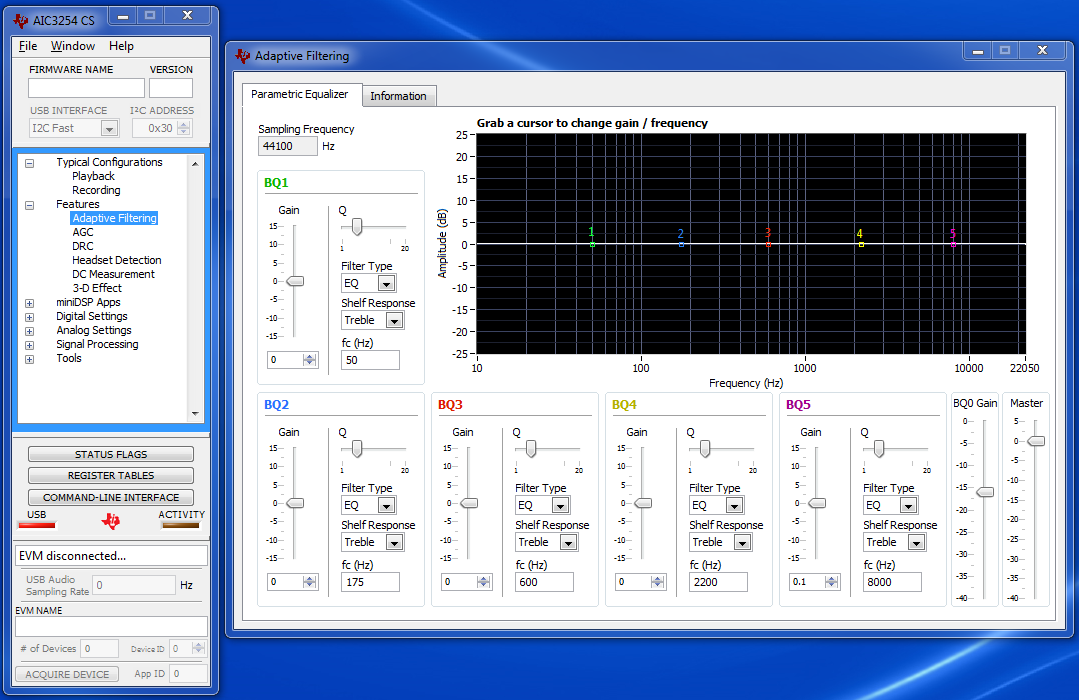The height and width of the screenshot is (700, 1079).
Task: Open BQ1 Filter Type dropdown
Action: click(386, 284)
